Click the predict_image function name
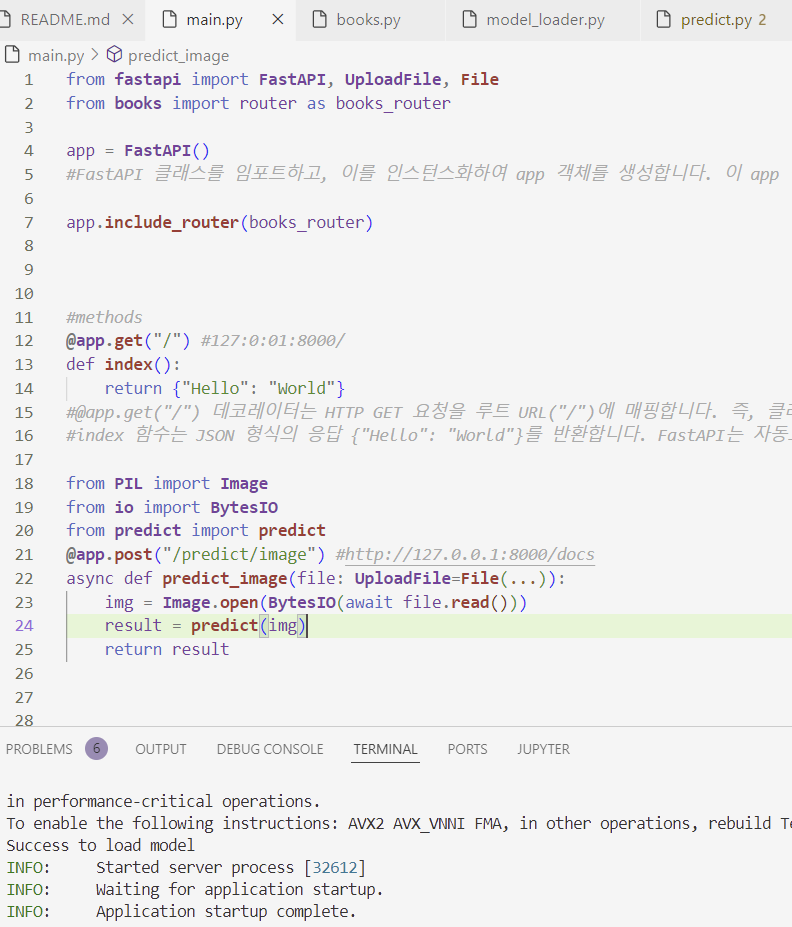This screenshot has height=927, width=792. (225, 578)
